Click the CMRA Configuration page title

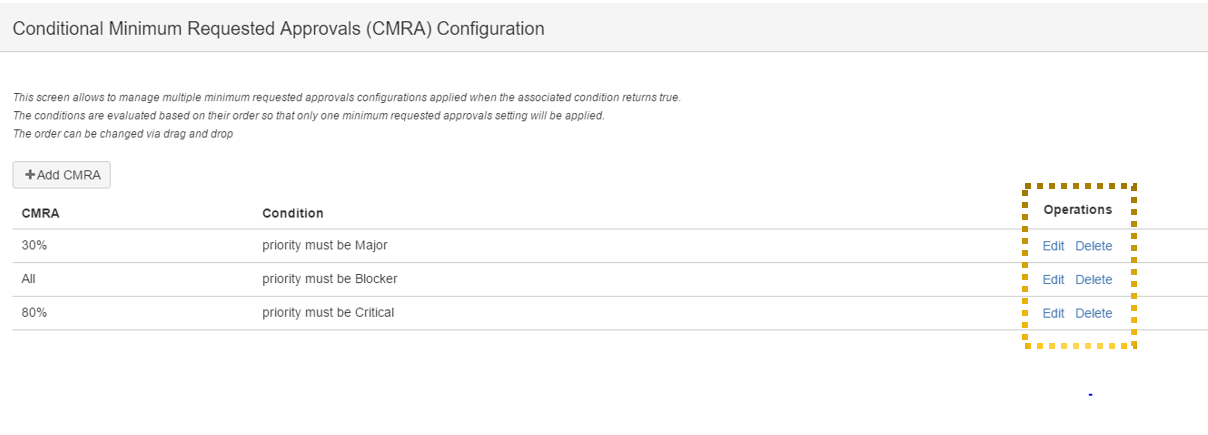pos(278,29)
